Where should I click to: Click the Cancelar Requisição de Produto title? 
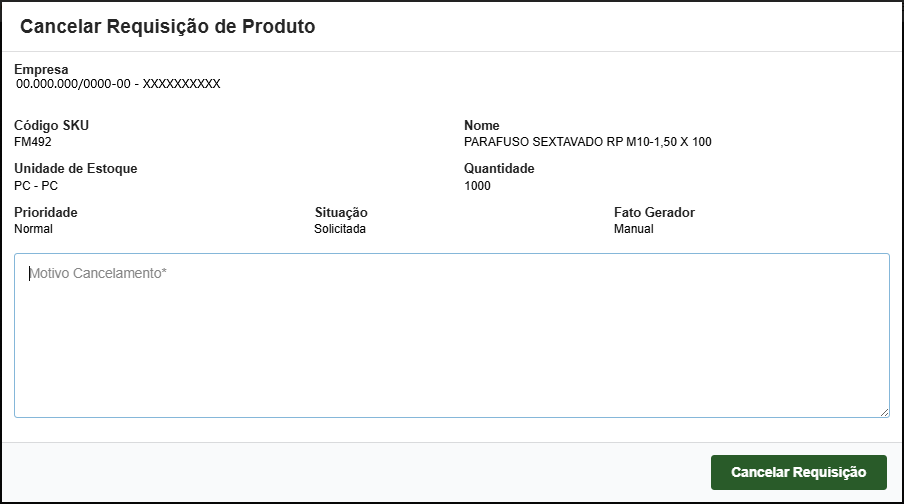pos(168,27)
